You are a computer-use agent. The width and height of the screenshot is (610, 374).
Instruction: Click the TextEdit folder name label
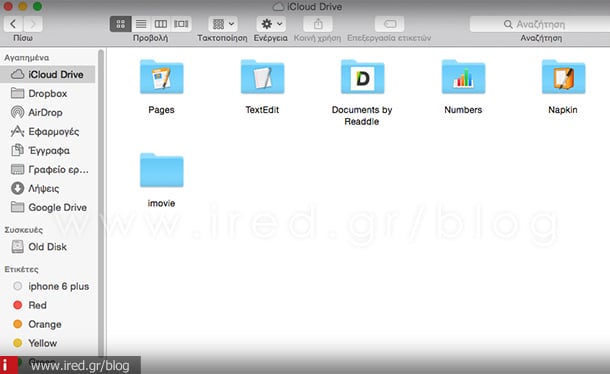[x=262, y=110]
